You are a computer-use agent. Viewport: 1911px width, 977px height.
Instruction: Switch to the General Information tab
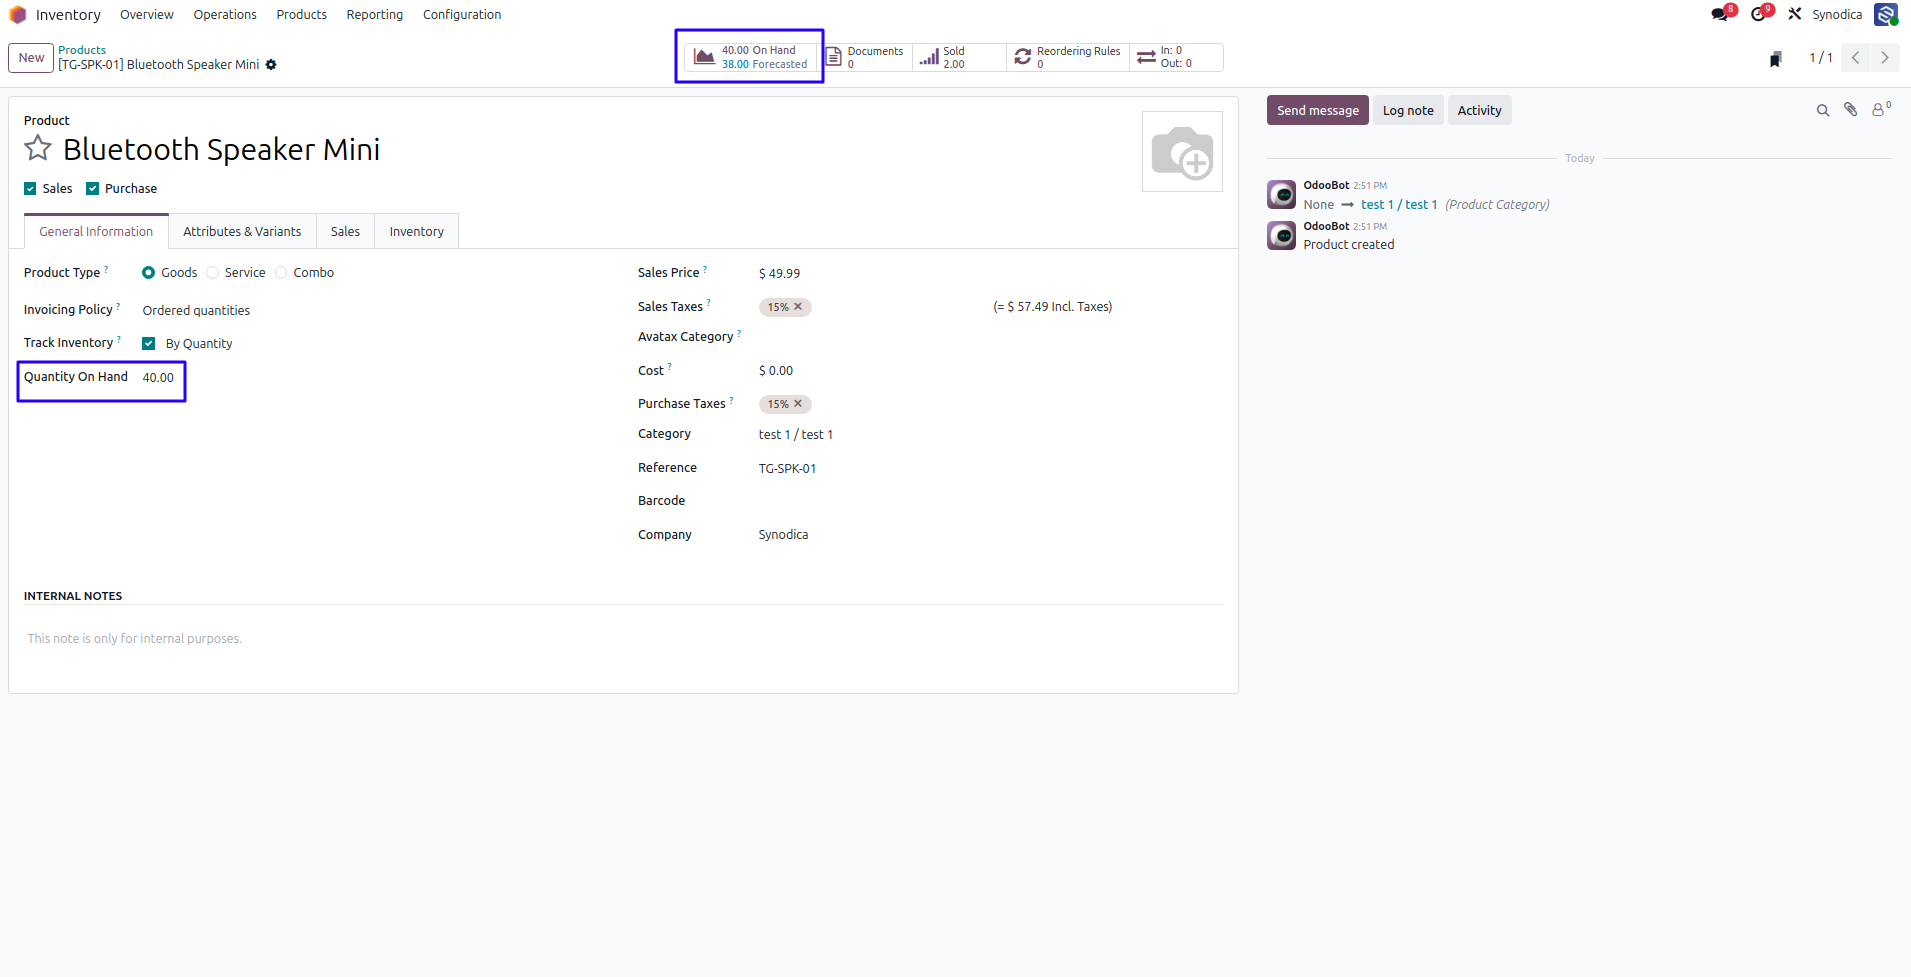[96, 231]
